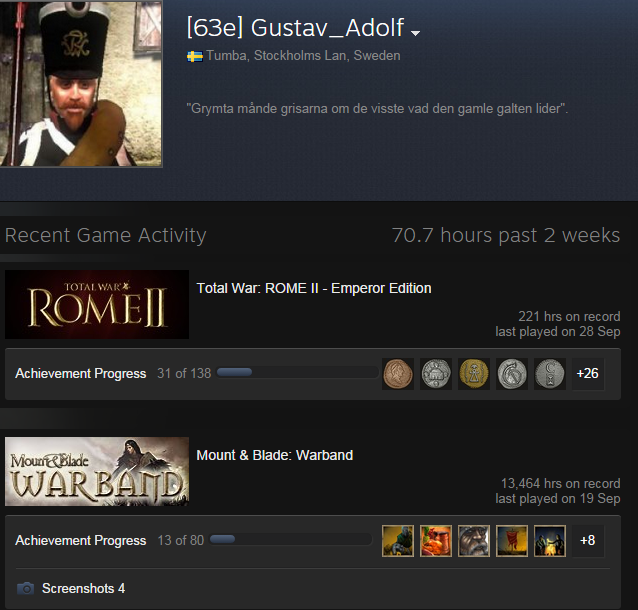Expand the +8 more Warband achievements
638x610 pixels.
pos(588,541)
